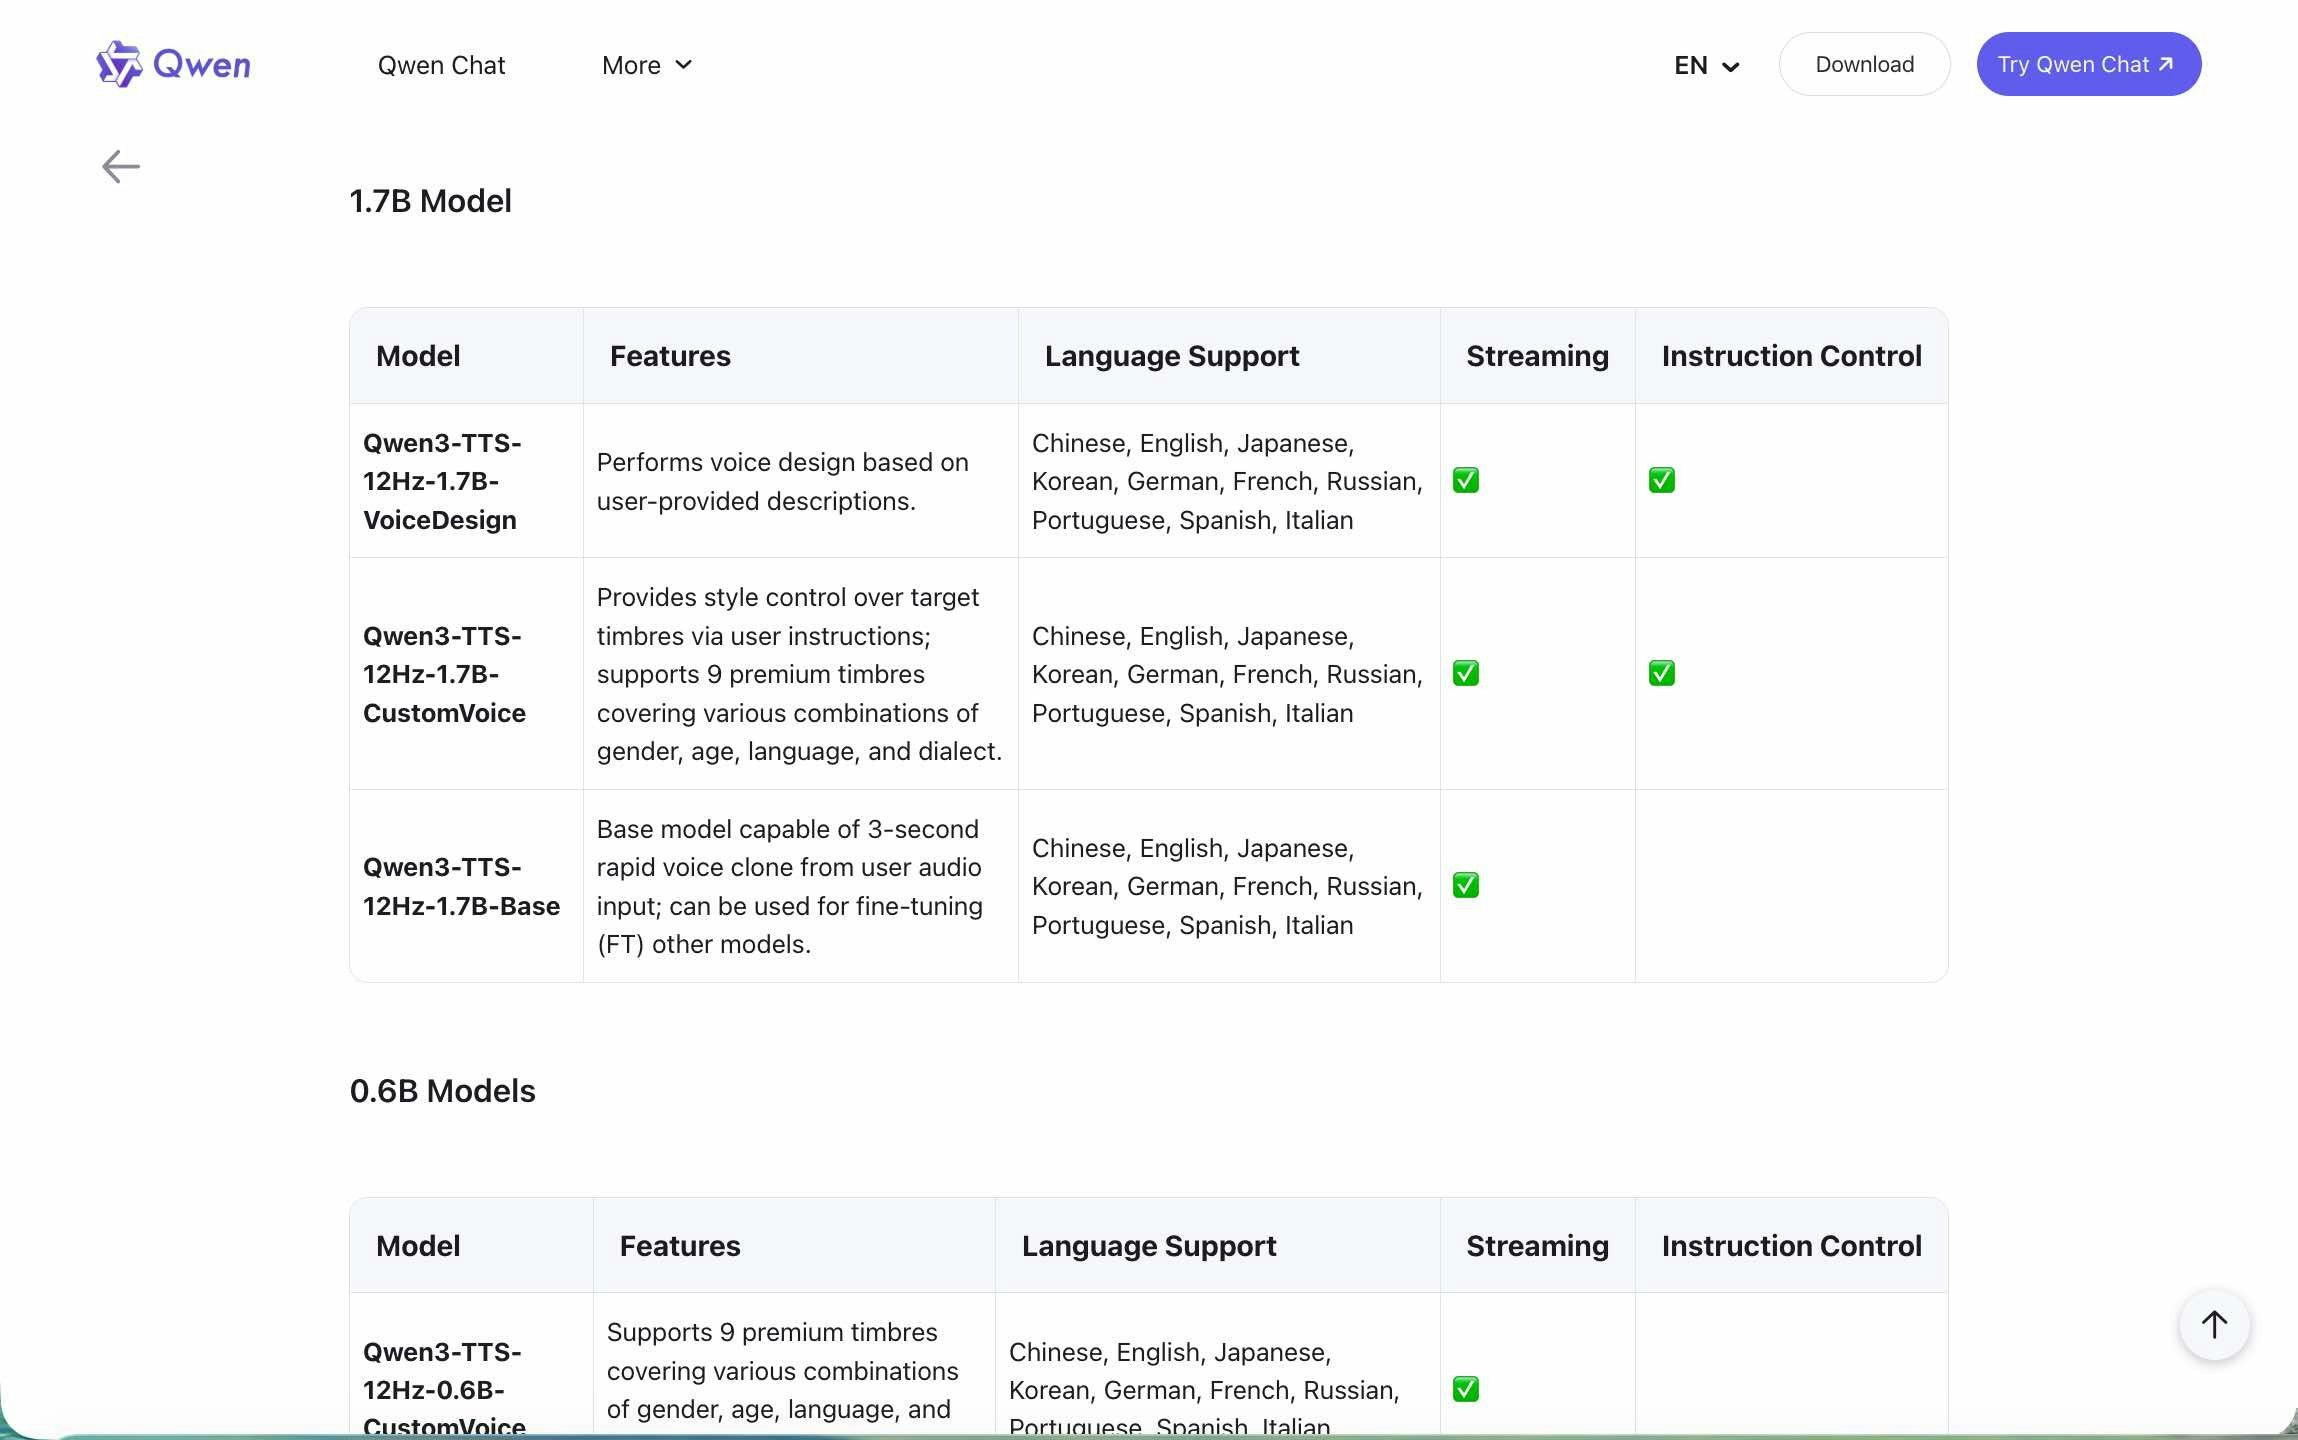
Task: Click 1.7B-Base streaming green checkmark
Action: (x=1466, y=886)
